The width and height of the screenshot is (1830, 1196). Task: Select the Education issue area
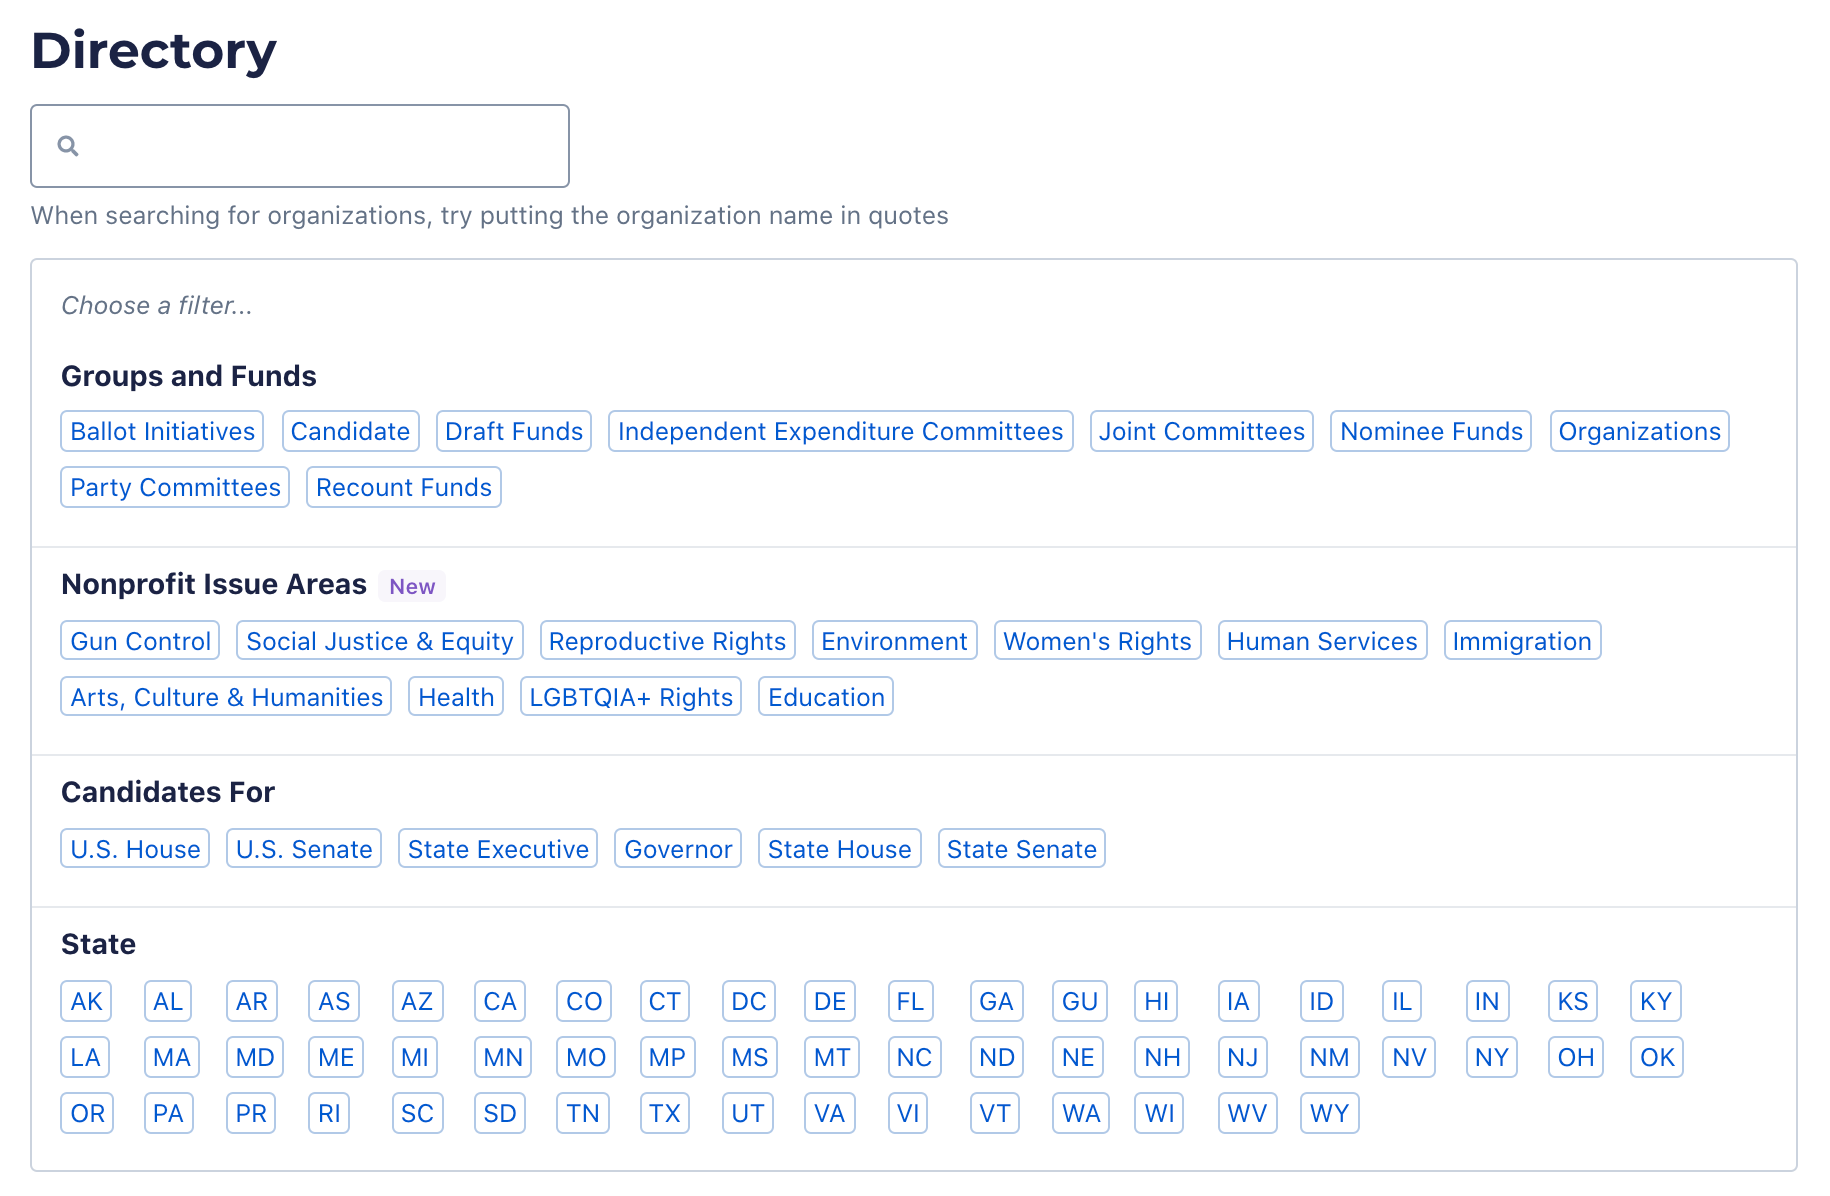pyautogui.click(x=826, y=697)
